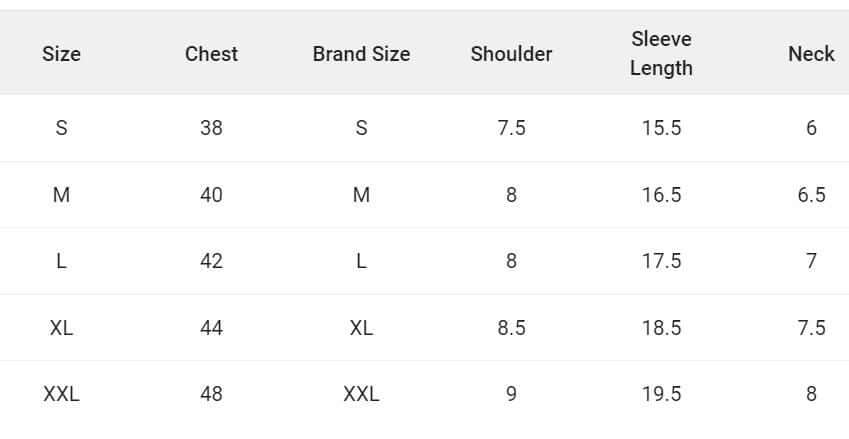Click the Neck column header
Screen dimensions: 849x439
[810, 54]
